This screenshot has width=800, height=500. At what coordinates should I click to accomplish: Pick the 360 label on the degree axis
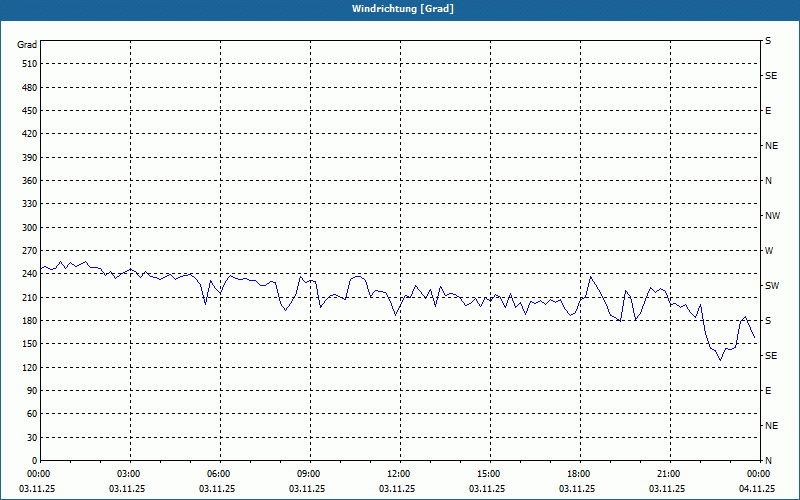[30, 181]
